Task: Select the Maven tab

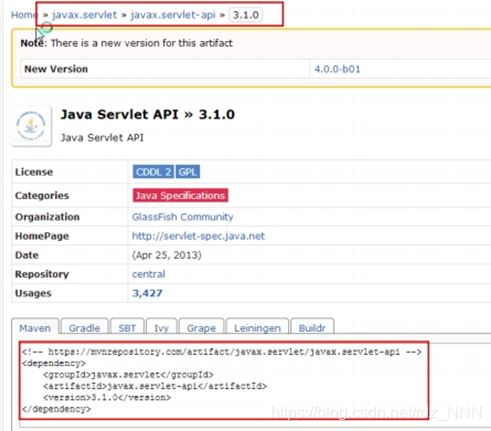Action: pyautogui.click(x=35, y=328)
